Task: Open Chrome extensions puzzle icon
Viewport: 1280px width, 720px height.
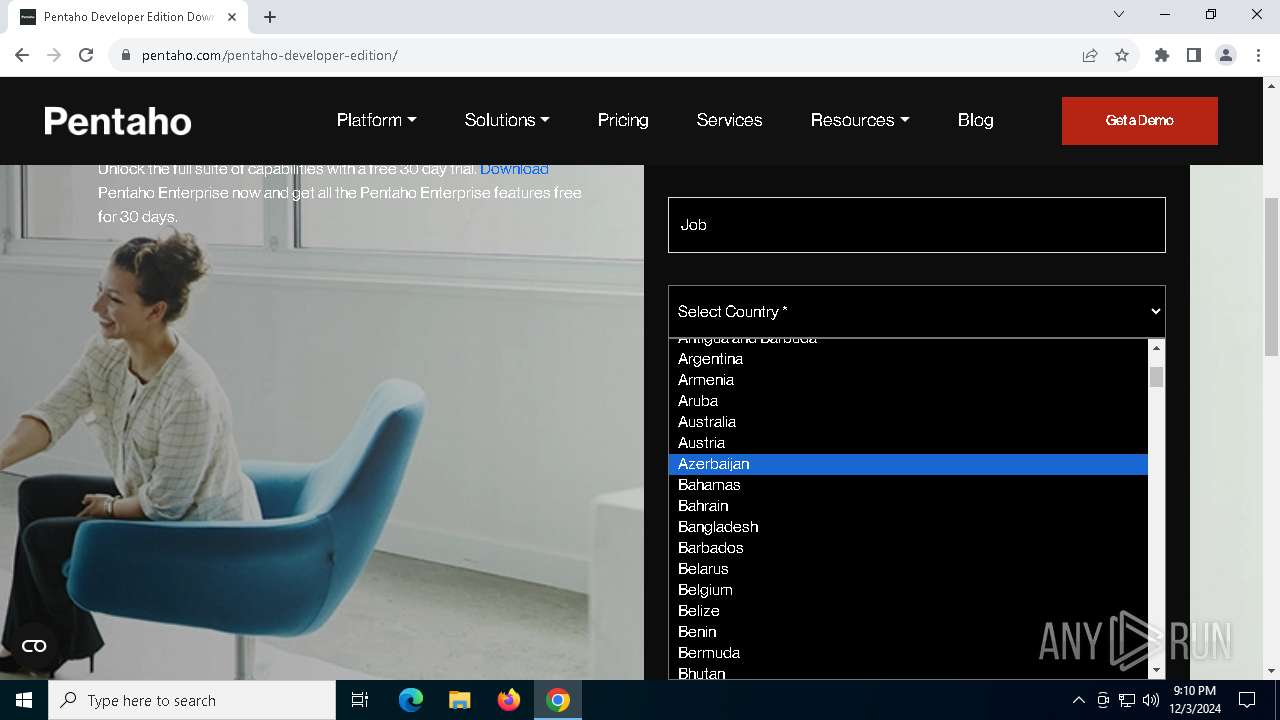Action: tap(1162, 55)
